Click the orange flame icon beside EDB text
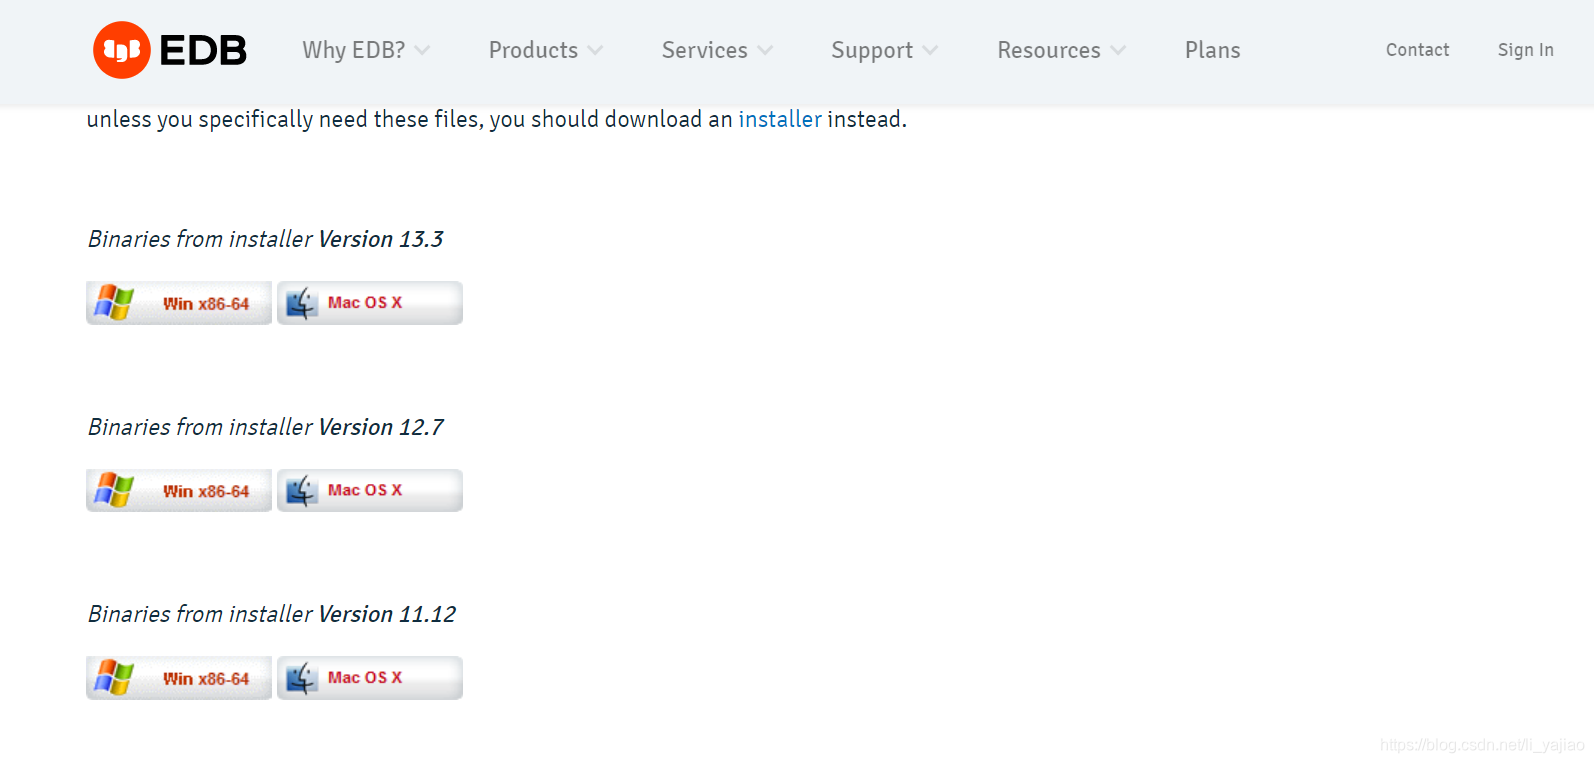The width and height of the screenshot is (1594, 763). pos(120,49)
